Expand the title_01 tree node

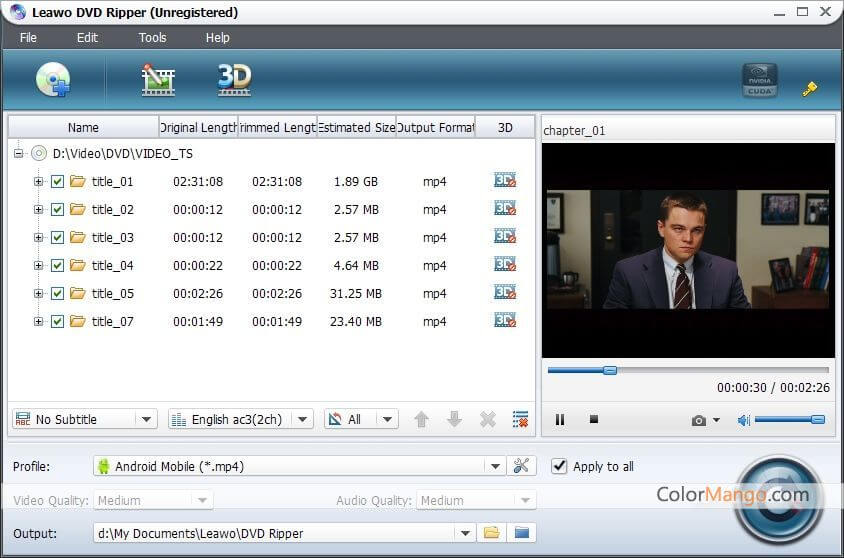tap(39, 182)
